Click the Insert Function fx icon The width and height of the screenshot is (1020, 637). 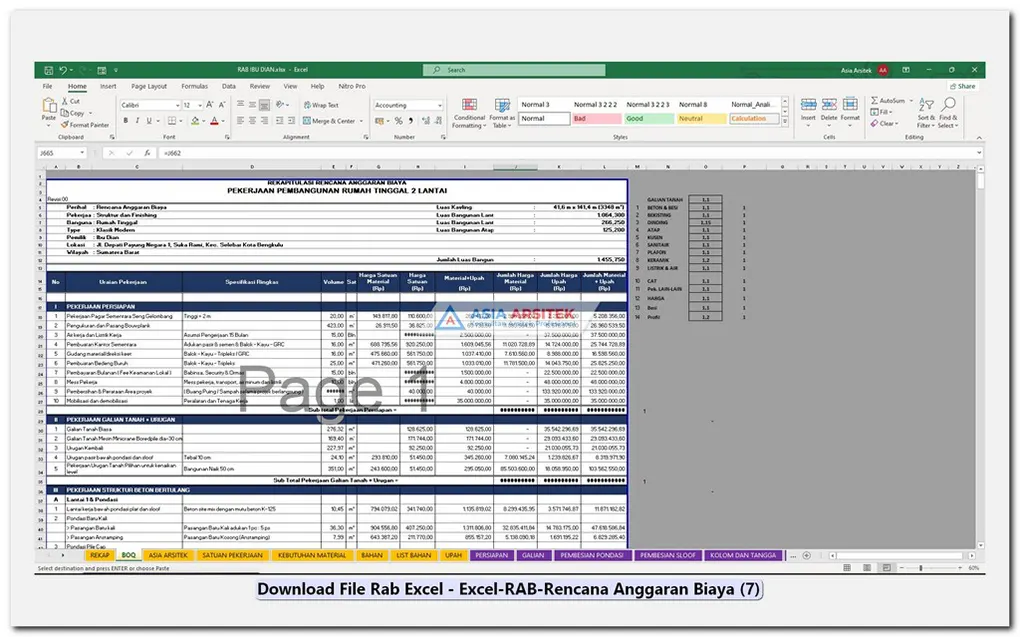click(x=148, y=153)
